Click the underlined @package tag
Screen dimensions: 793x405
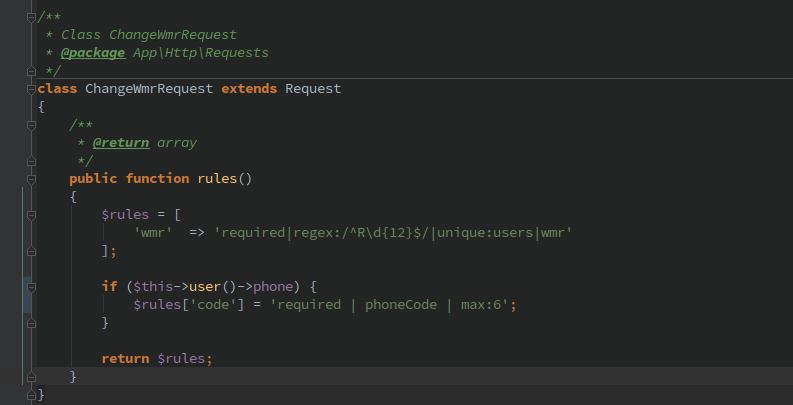click(x=93, y=52)
